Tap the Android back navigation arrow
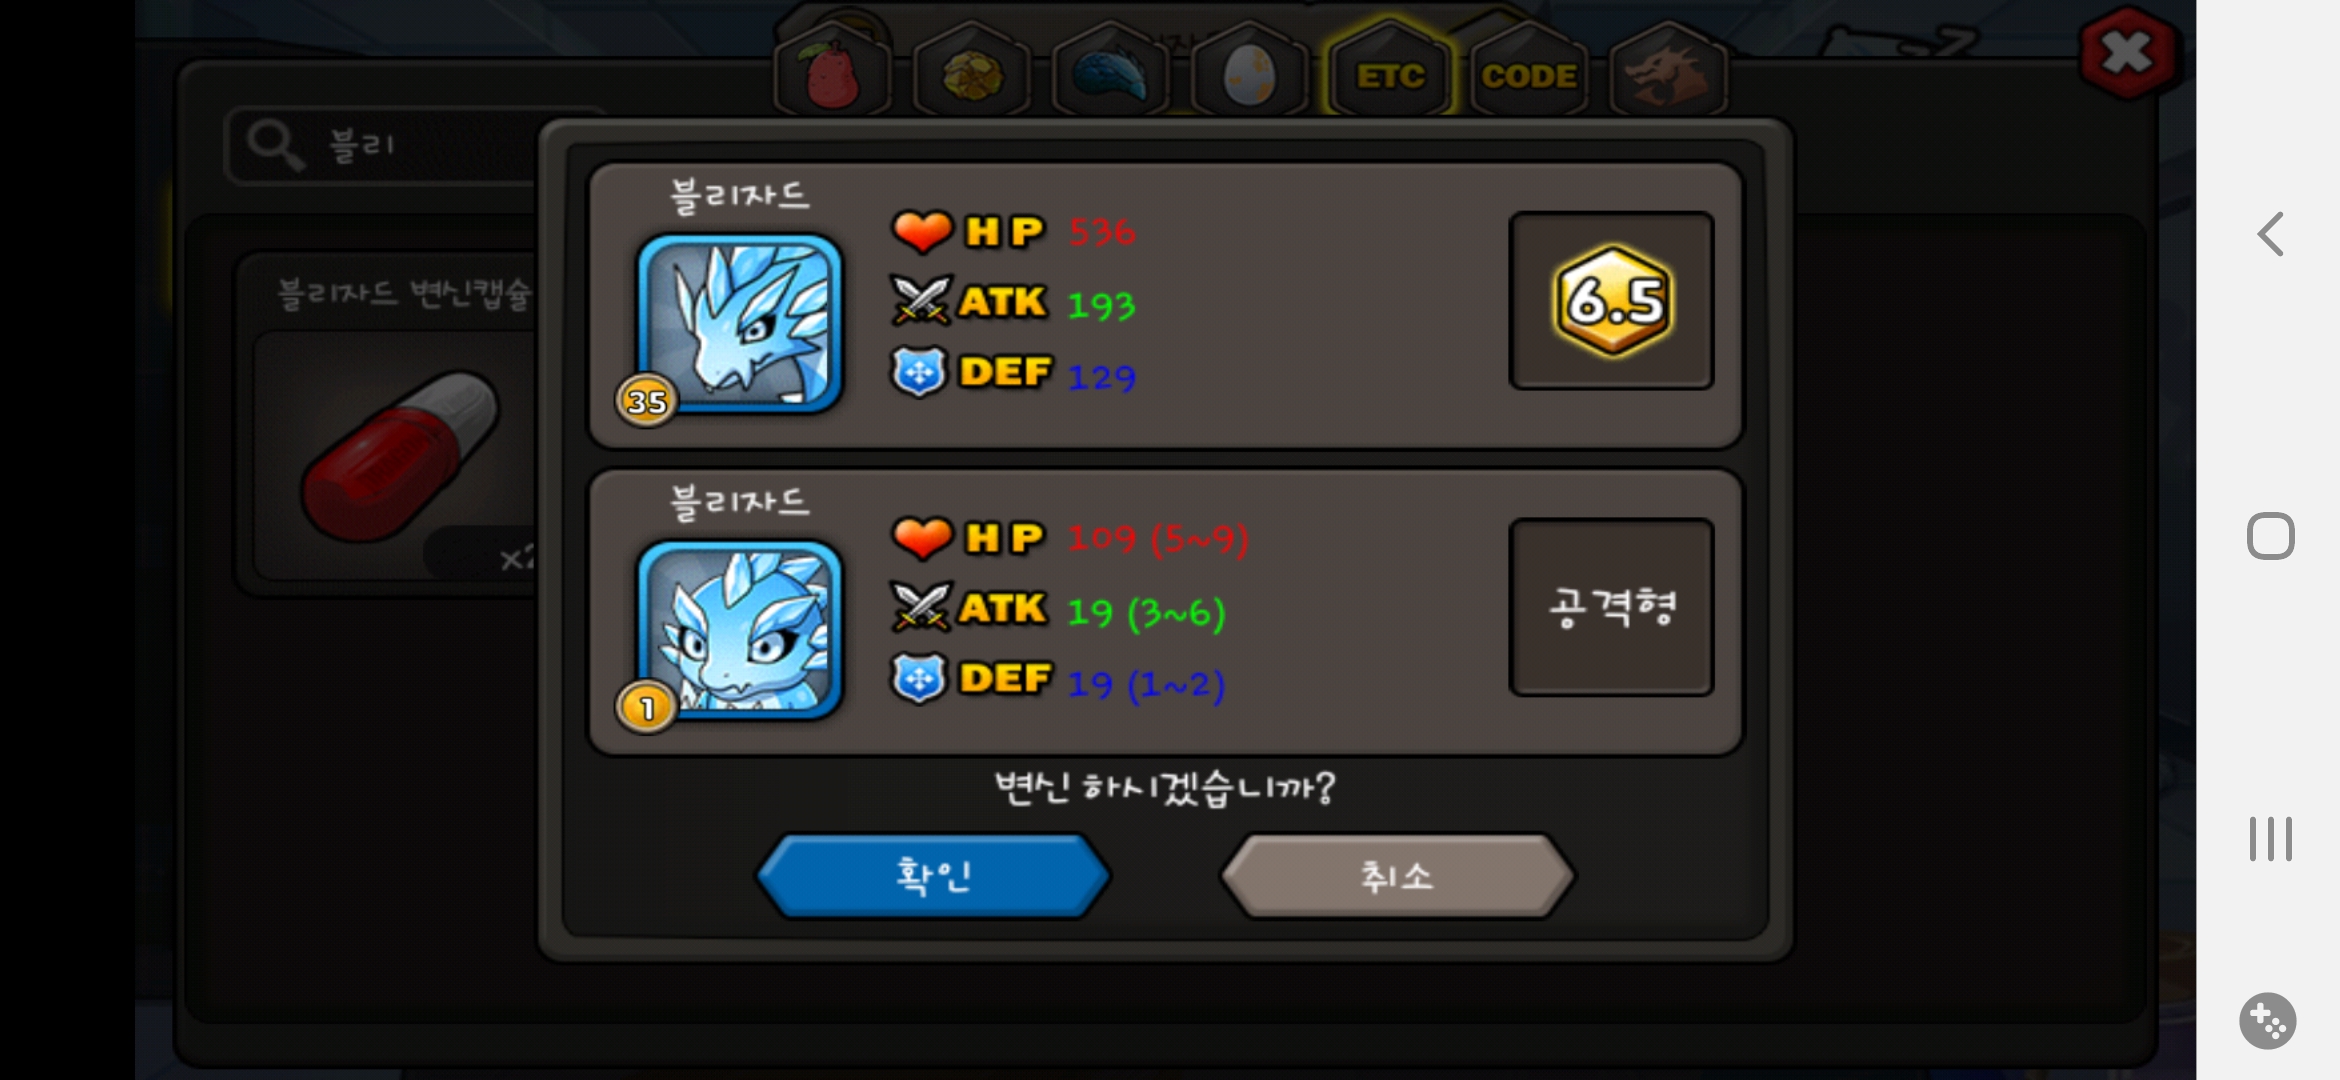This screenshot has width=2340, height=1080. (2270, 234)
